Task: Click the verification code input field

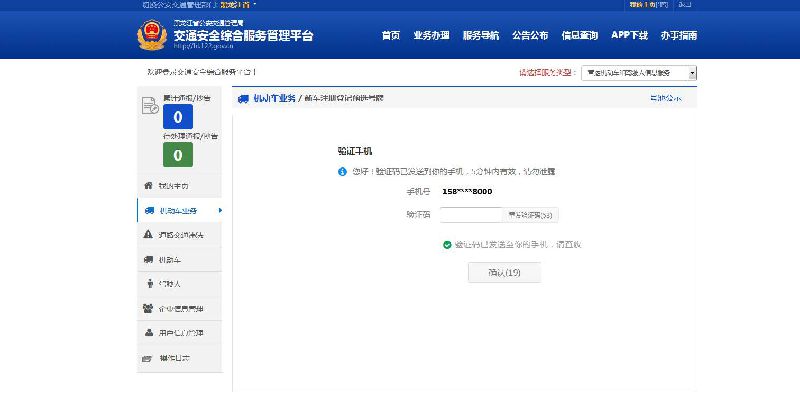Action: tap(471, 215)
